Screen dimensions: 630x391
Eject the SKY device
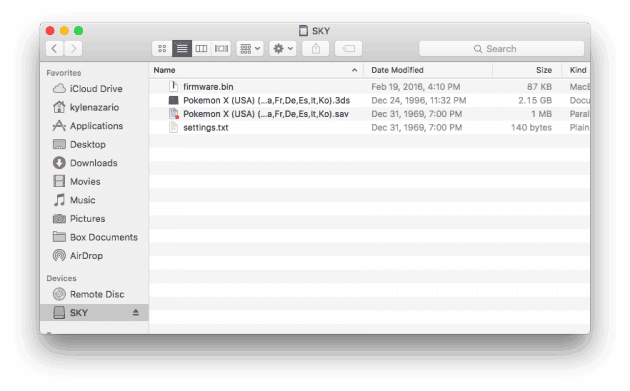(136, 313)
